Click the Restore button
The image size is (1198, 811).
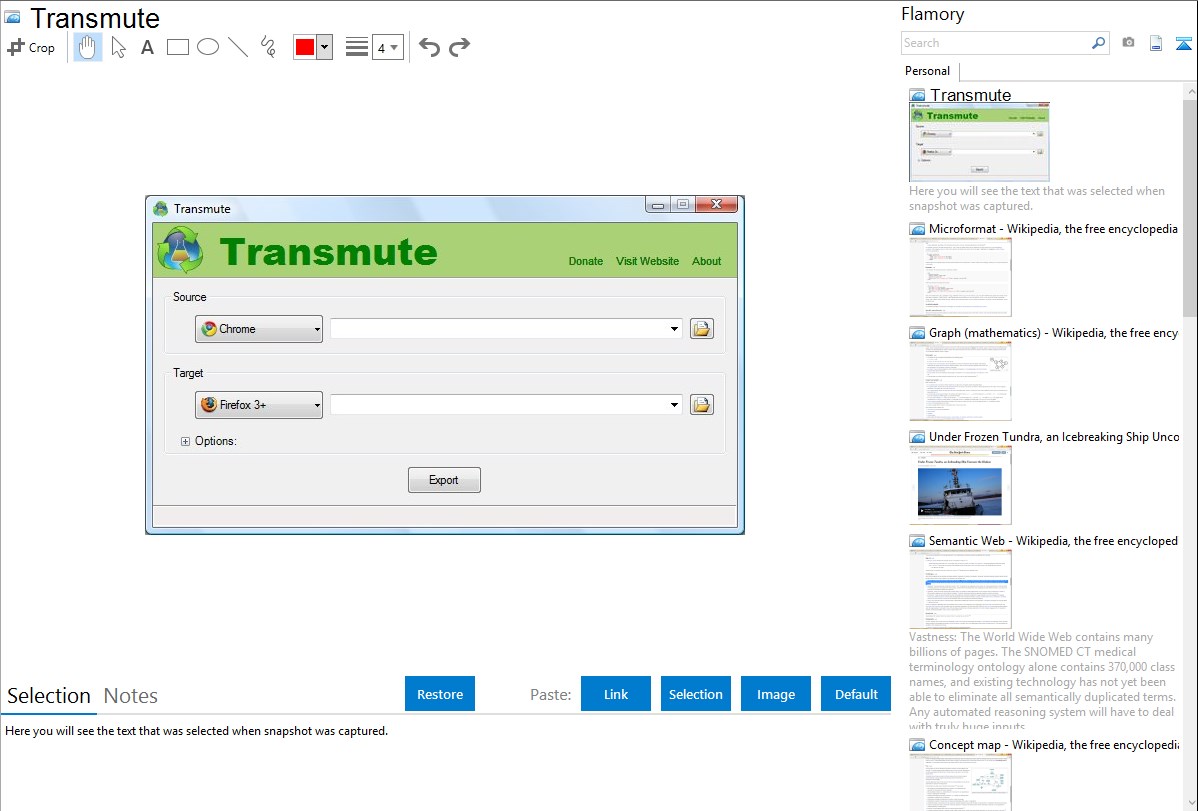(x=440, y=694)
